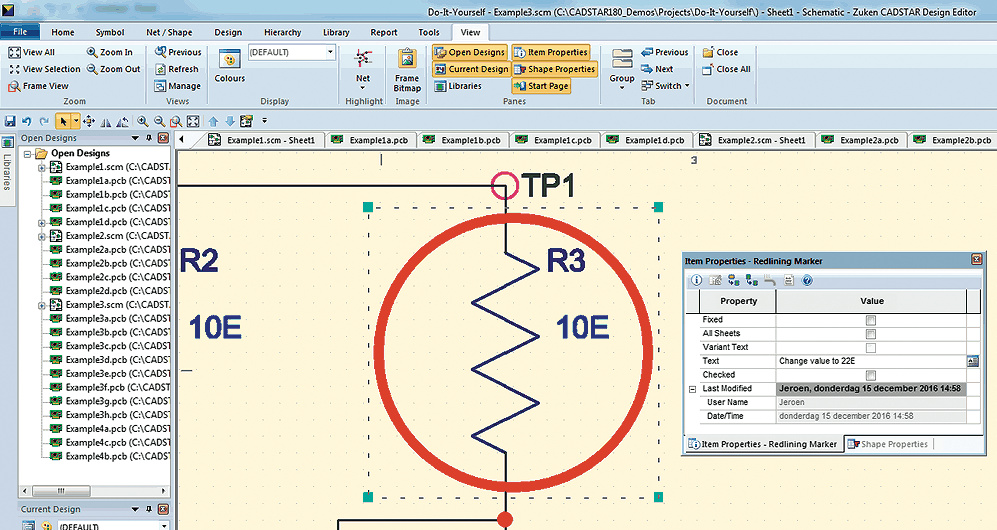The width and height of the screenshot is (997, 530).
Task: Toggle the Fixed checkbox
Action: 870,320
